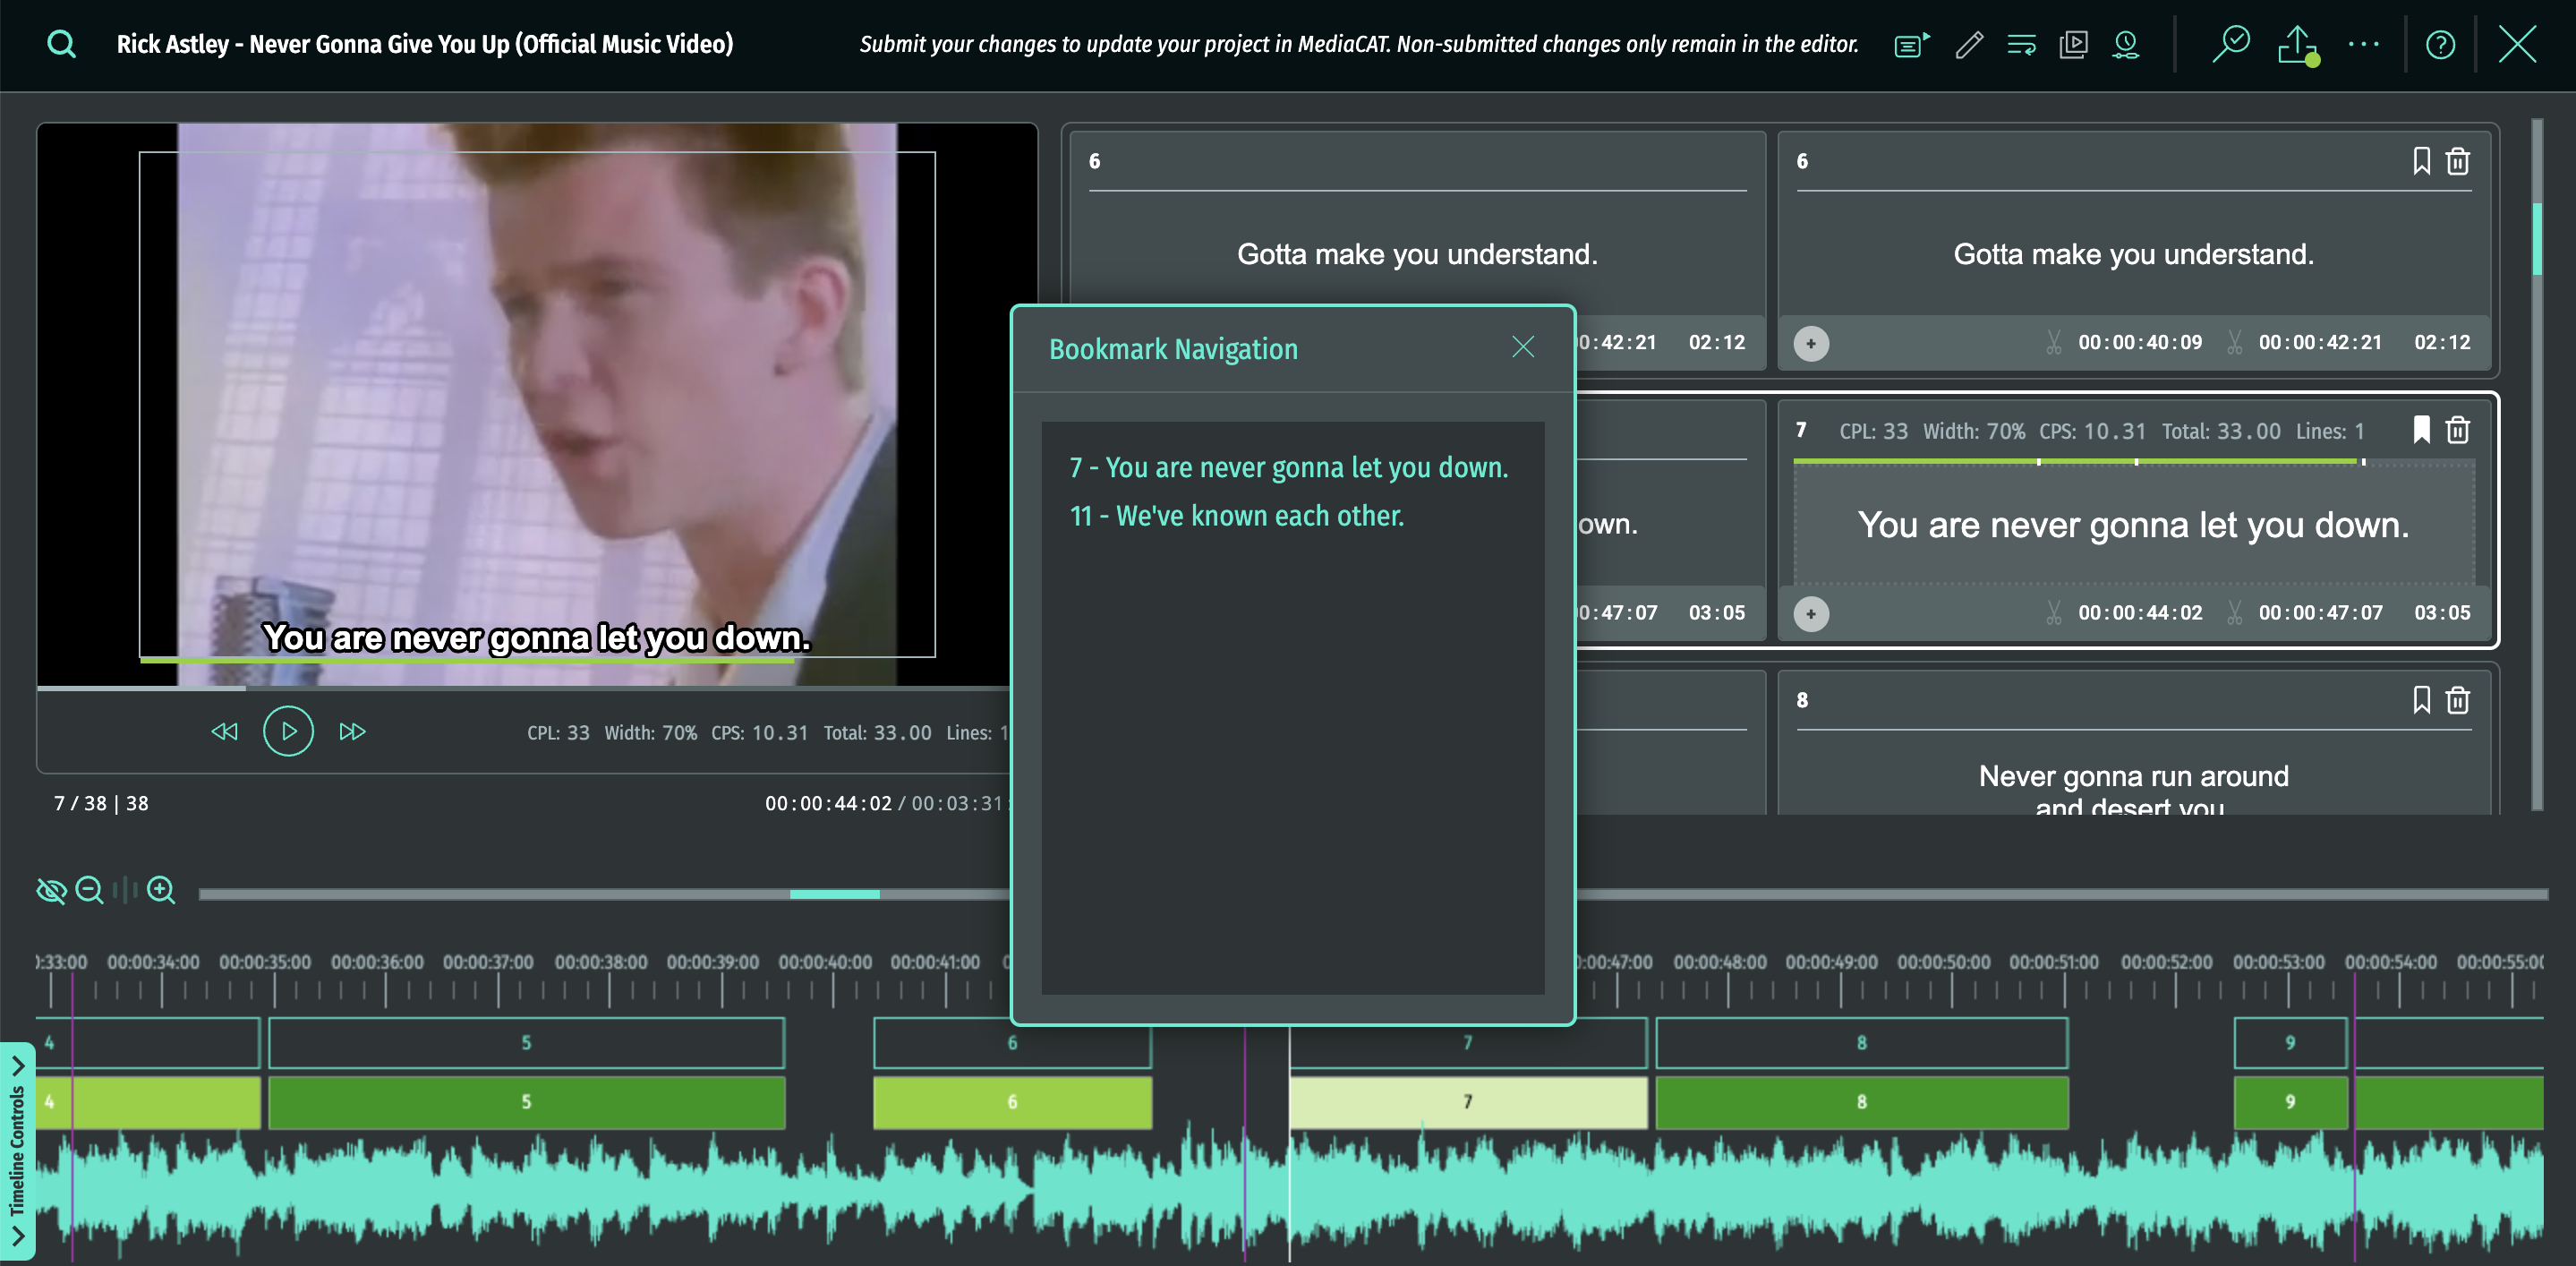Jump to bookmark 7 - You are never gonna
This screenshot has height=1266, width=2576.
[x=1288, y=467]
